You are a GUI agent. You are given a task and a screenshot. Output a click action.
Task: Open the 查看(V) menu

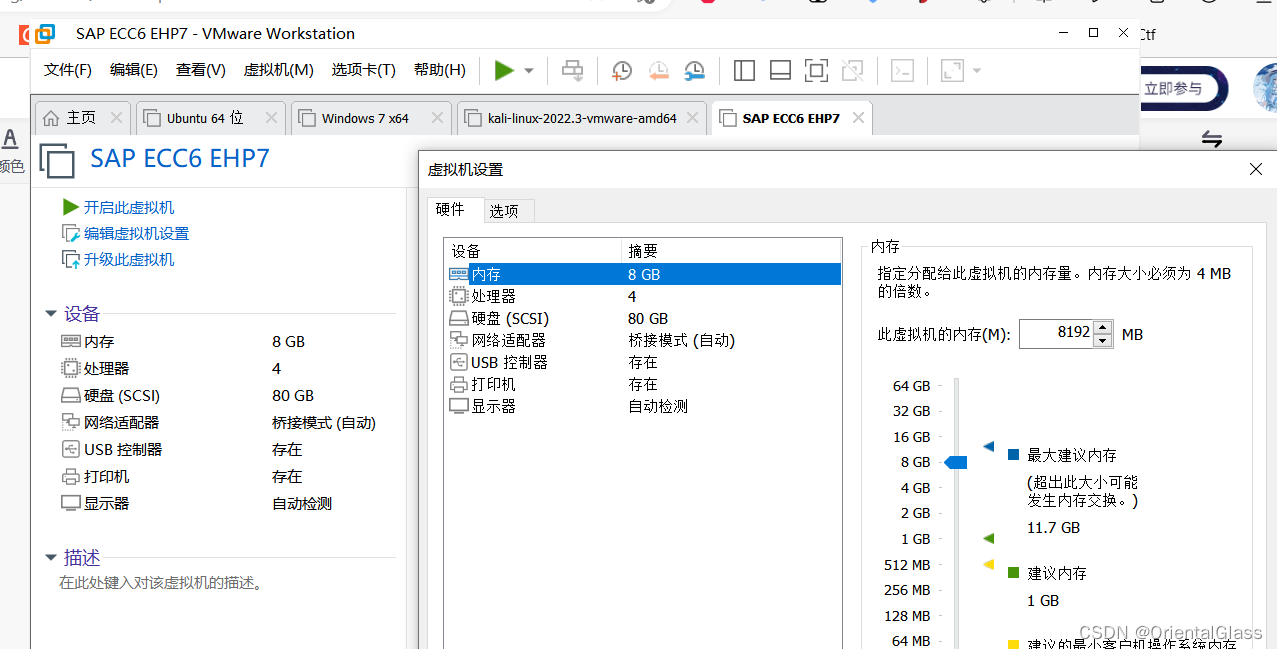201,70
